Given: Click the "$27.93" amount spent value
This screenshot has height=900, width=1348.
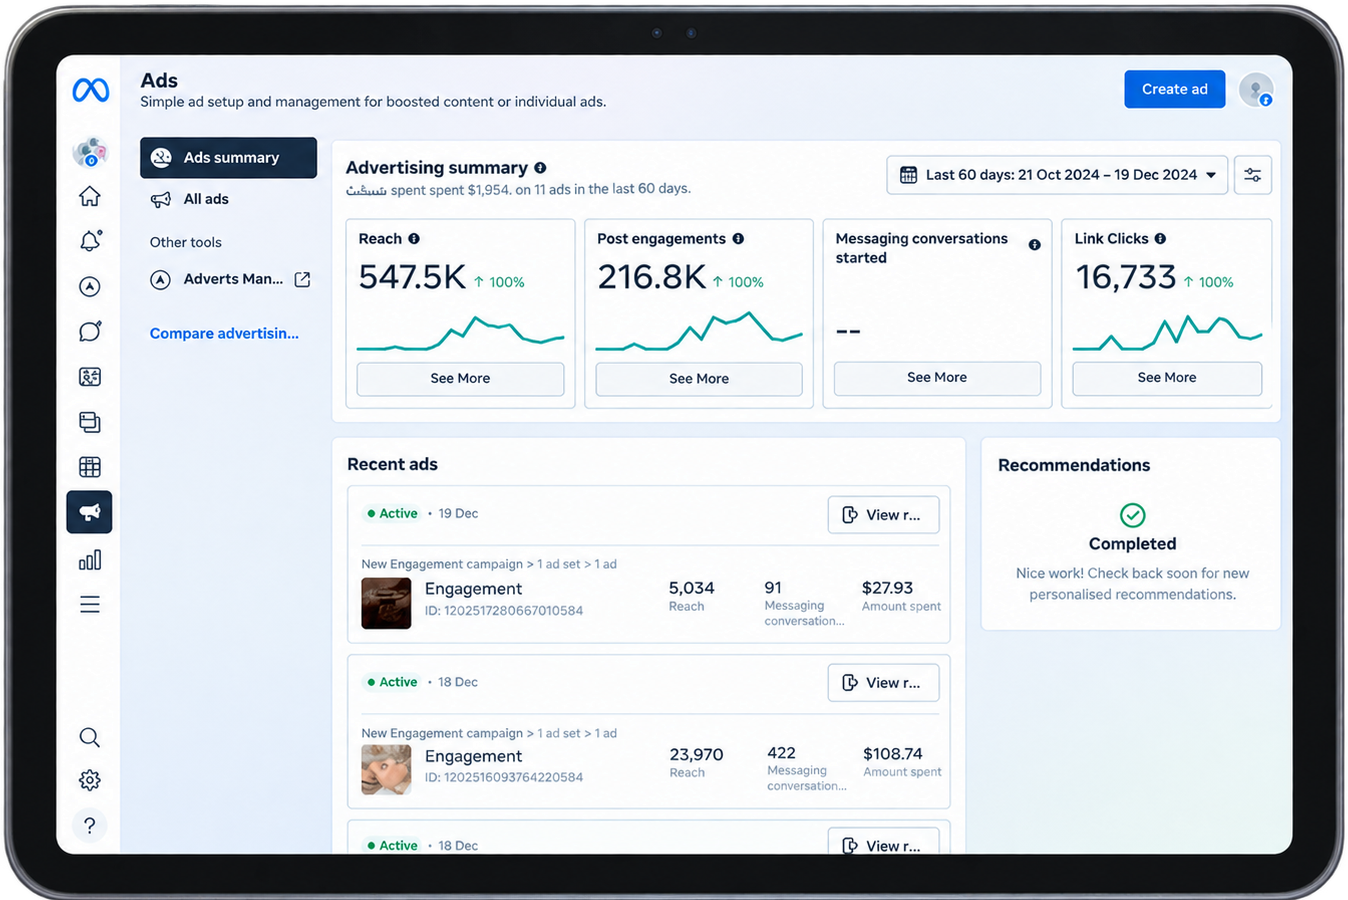Looking at the screenshot, I should [887, 588].
